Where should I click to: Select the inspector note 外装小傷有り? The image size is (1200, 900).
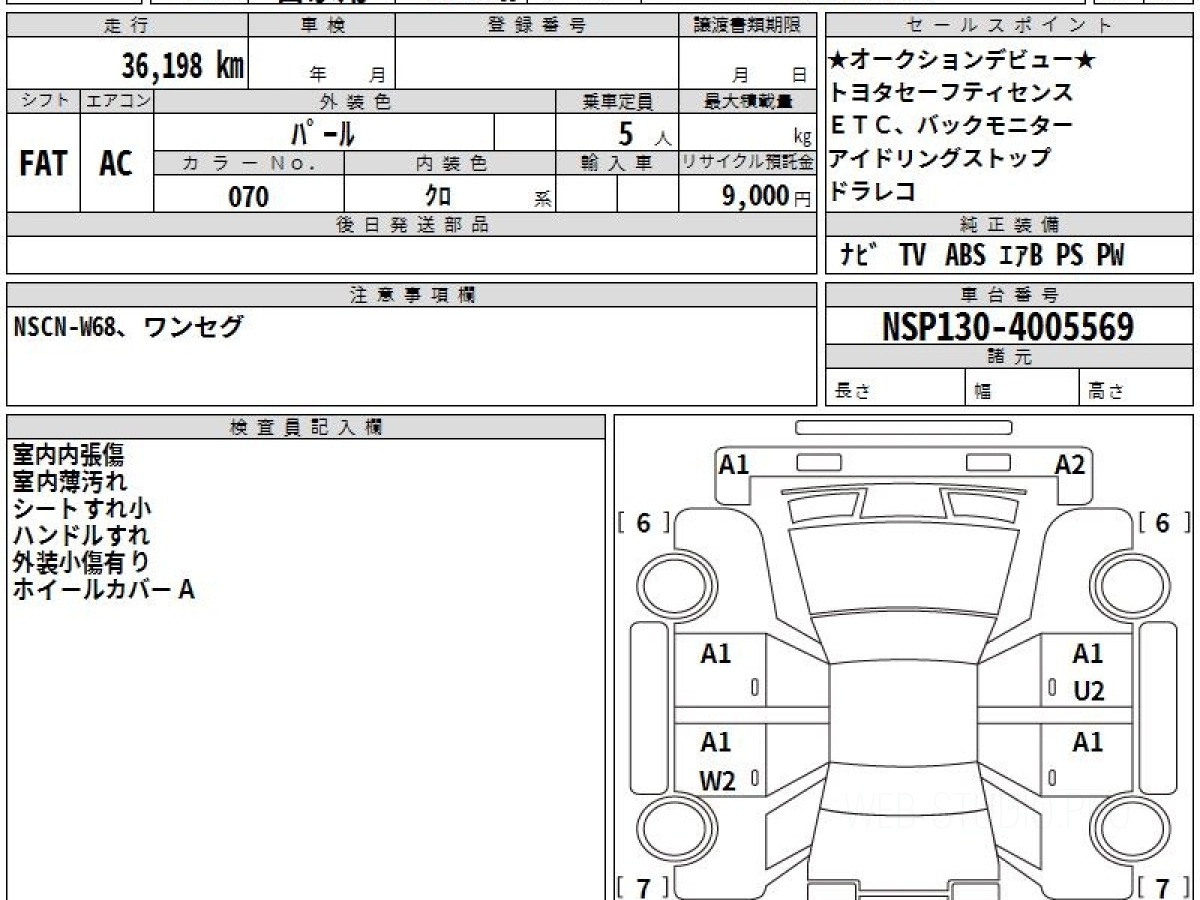tap(81, 563)
